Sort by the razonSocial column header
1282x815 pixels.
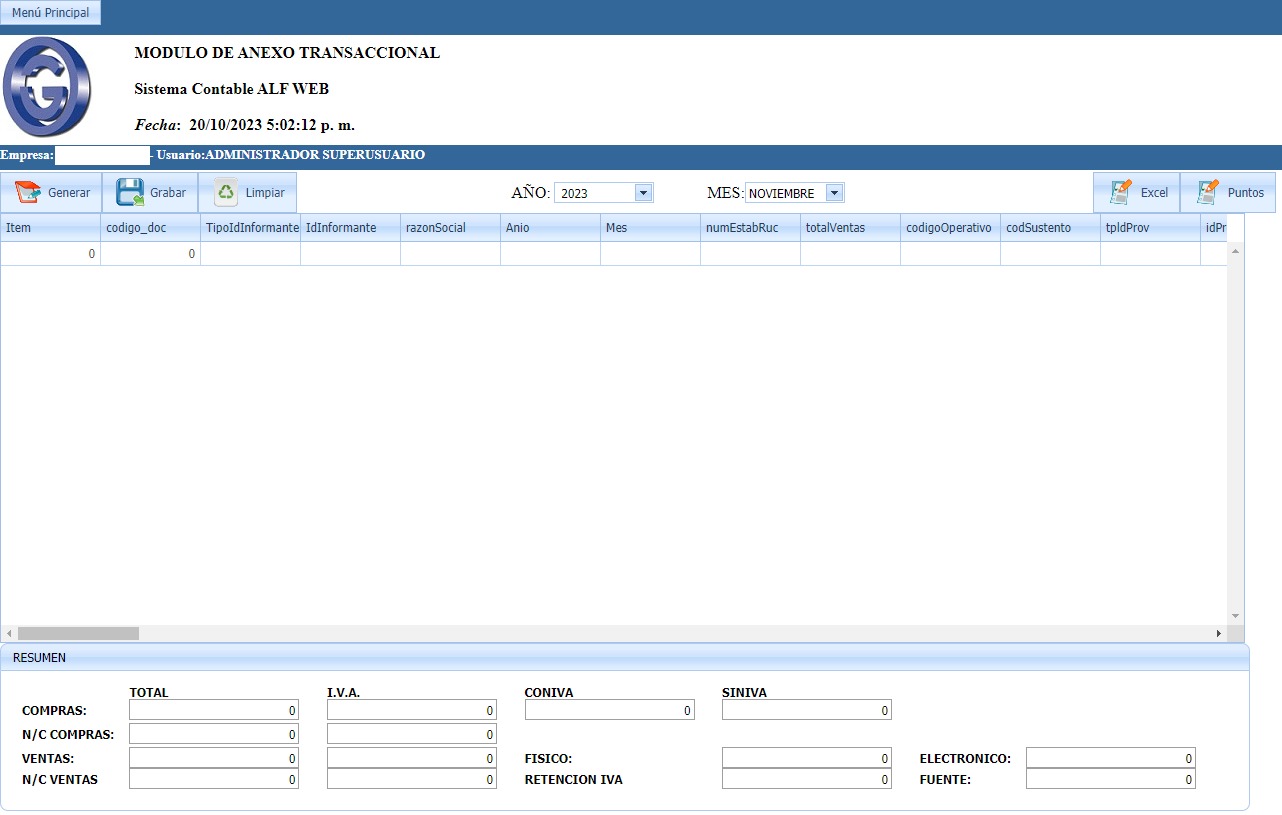coord(450,228)
